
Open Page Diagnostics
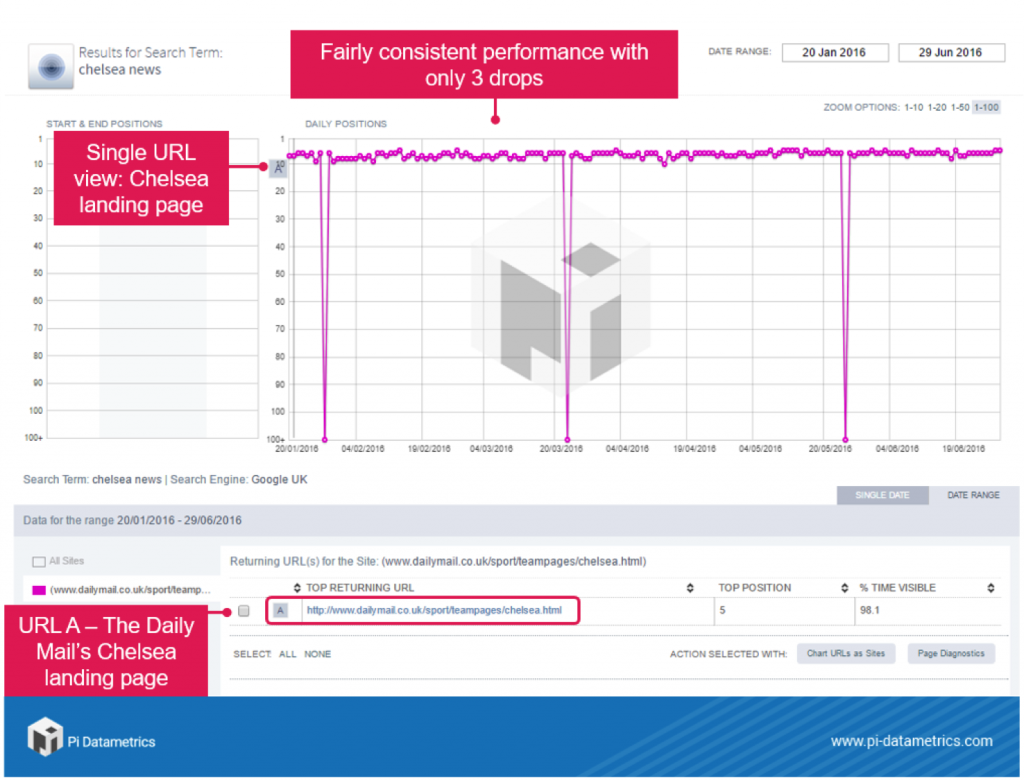pos(951,654)
